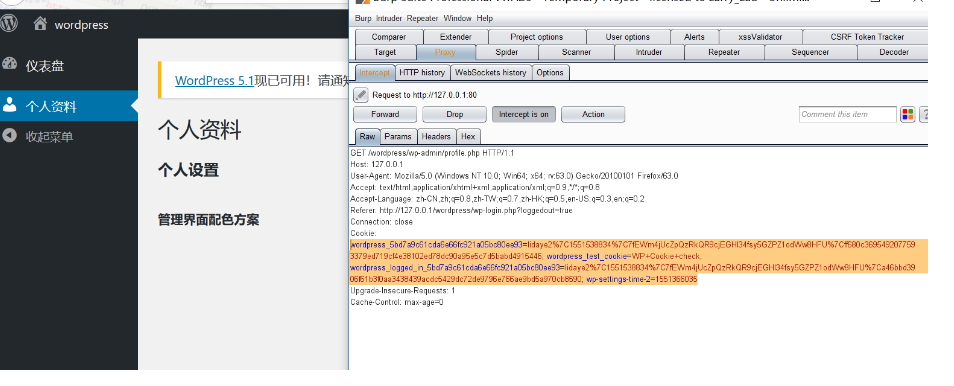The image size is (954, 386).
Task: Follow the WordPress 5.1 update link
Action: (214, 80)
